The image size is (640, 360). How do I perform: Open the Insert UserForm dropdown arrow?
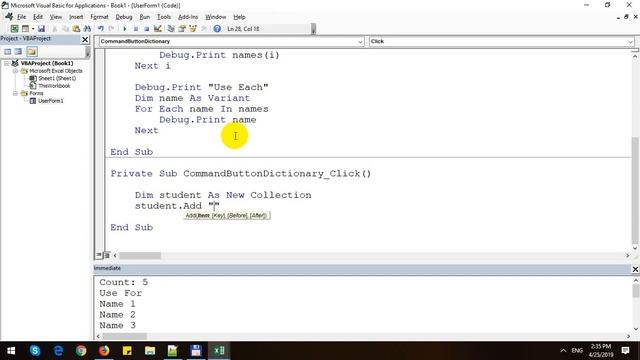click(33, 29)
